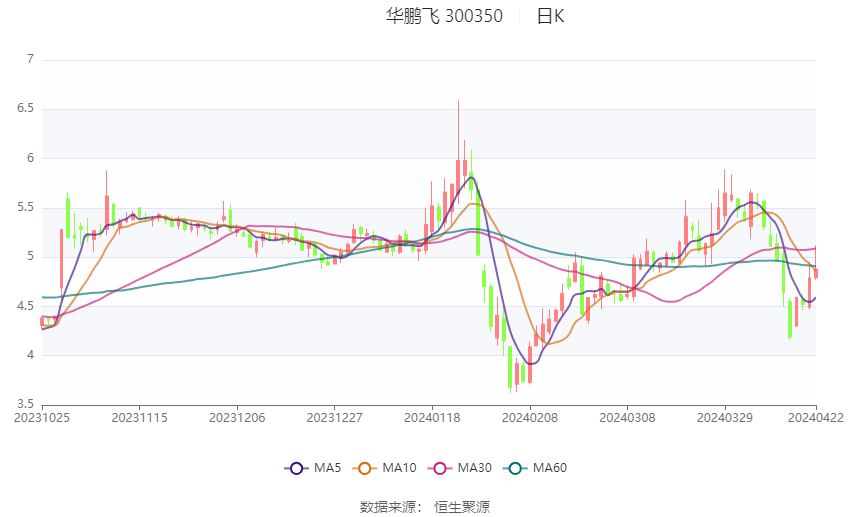Click the x-axis date 20240118
The width and height of the screenshot is (850, 517).
432,418
